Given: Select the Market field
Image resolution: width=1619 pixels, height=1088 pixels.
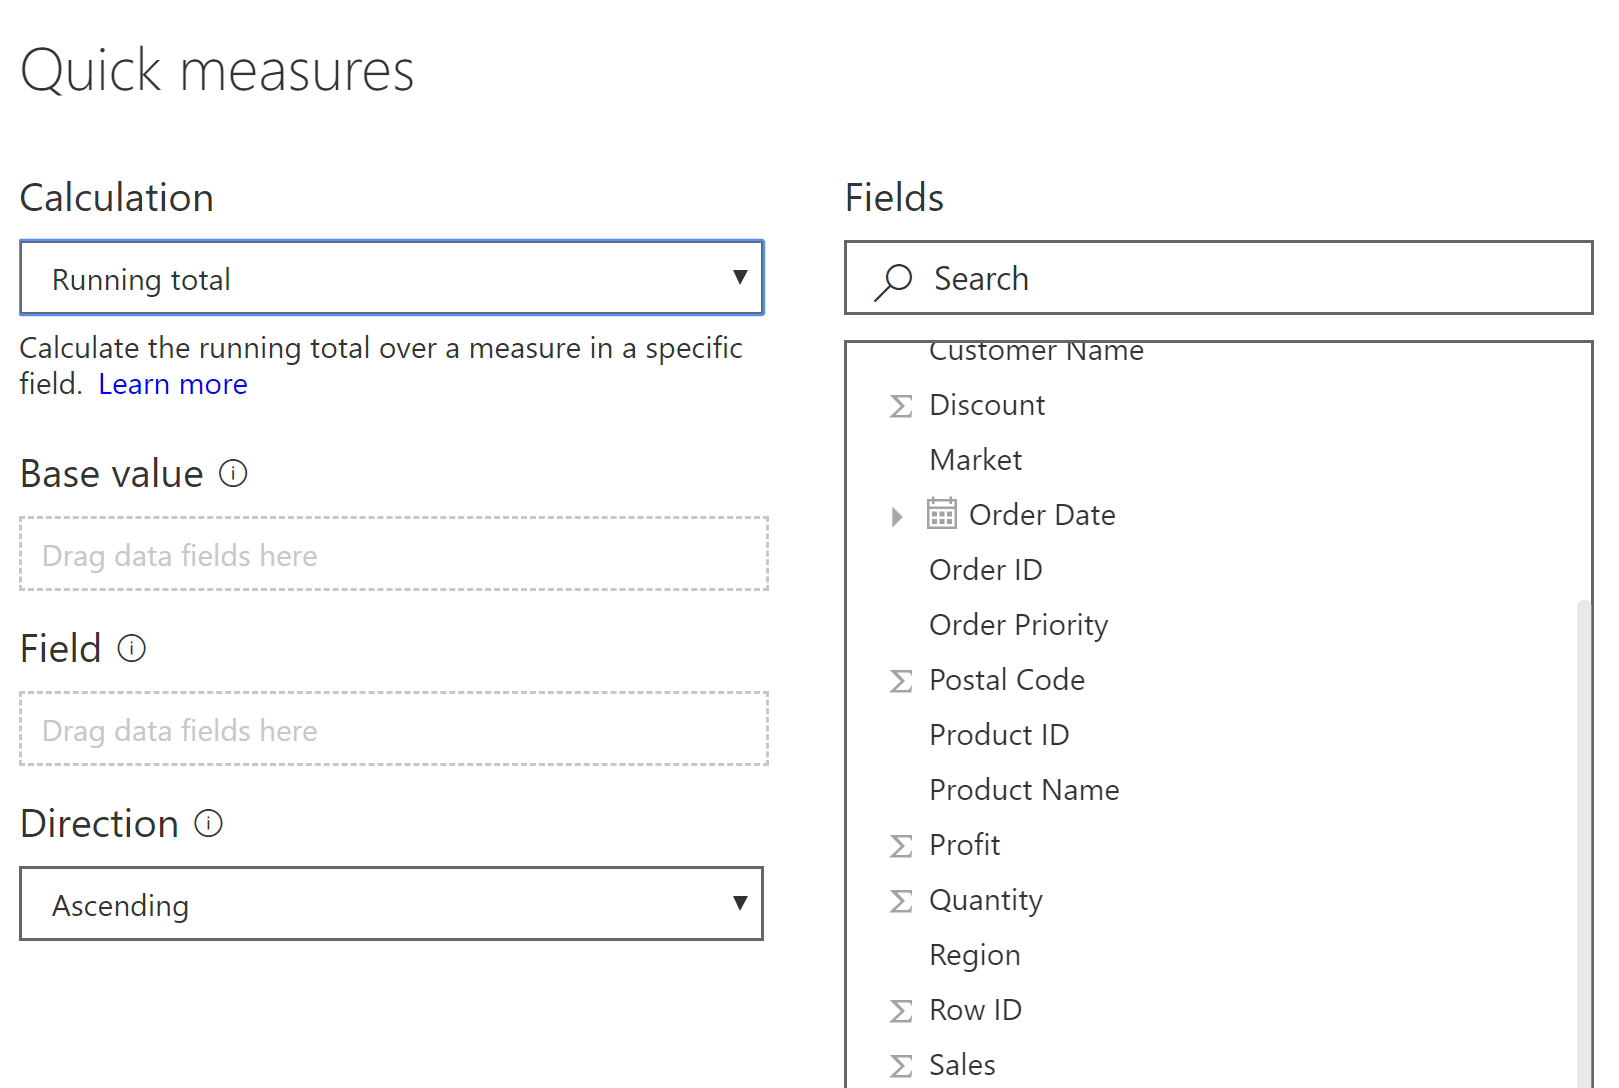Looking at the screenshot, I should pos(975,460).
